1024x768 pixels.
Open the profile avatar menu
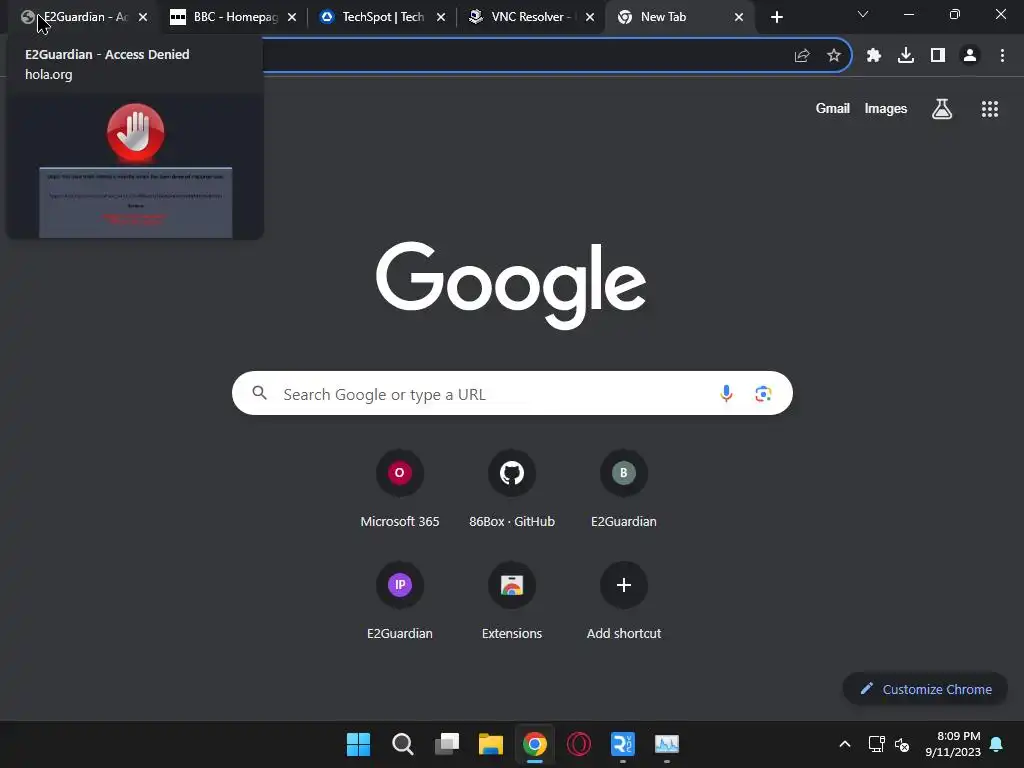click(x=970, y=56)
